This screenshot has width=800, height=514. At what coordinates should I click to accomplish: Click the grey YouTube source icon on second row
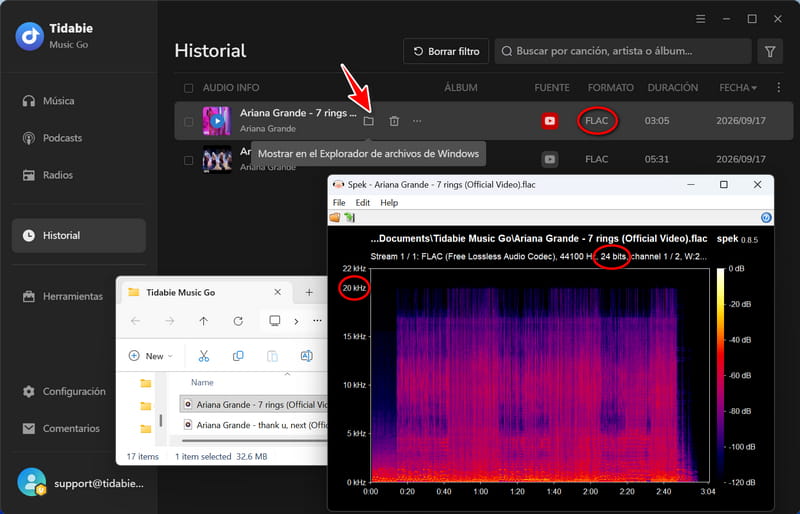549,159
